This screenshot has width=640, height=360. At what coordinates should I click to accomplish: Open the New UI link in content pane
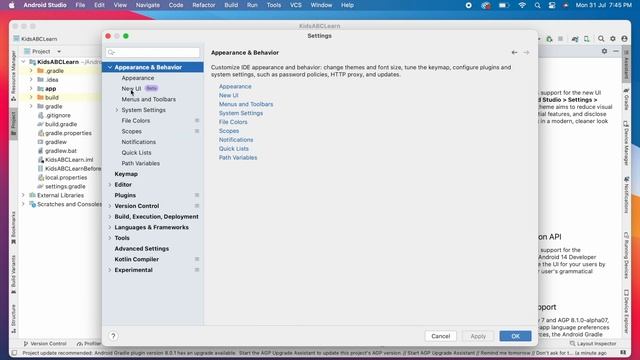click(x=229, y=95)
